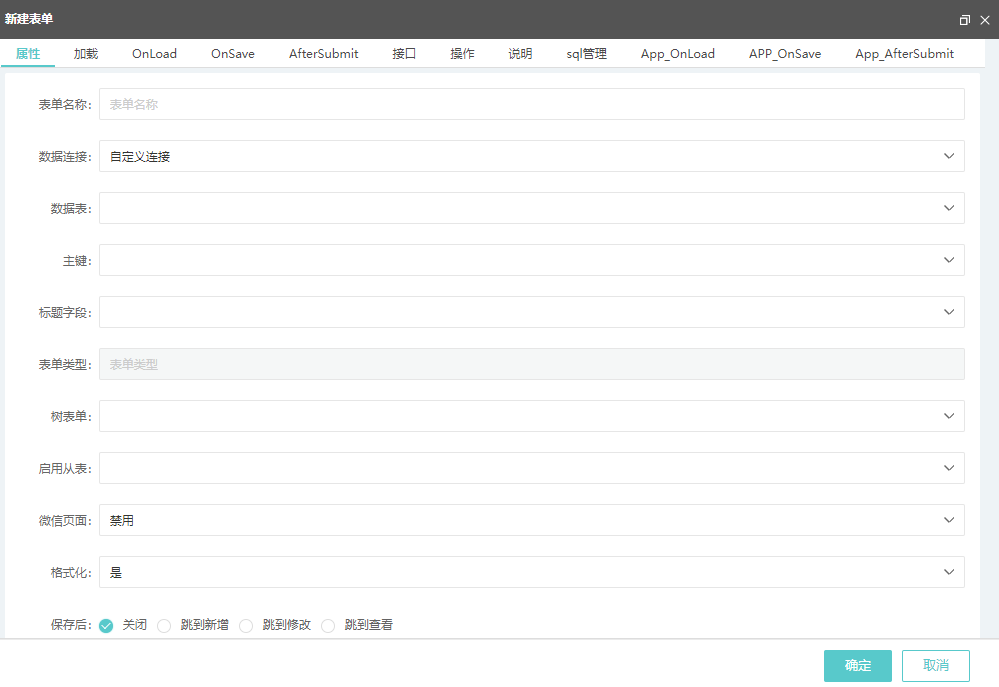The height and width of the screenshot is (687, 999).
Task: Select the 关闭 radio option
Action: coord(106,625)
